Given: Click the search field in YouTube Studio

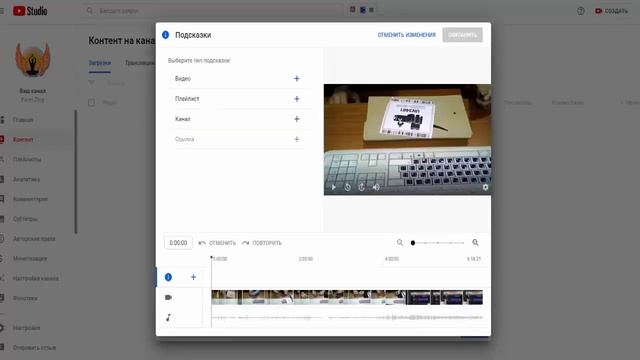Looking at the screenshot, I should coord(212,11).
